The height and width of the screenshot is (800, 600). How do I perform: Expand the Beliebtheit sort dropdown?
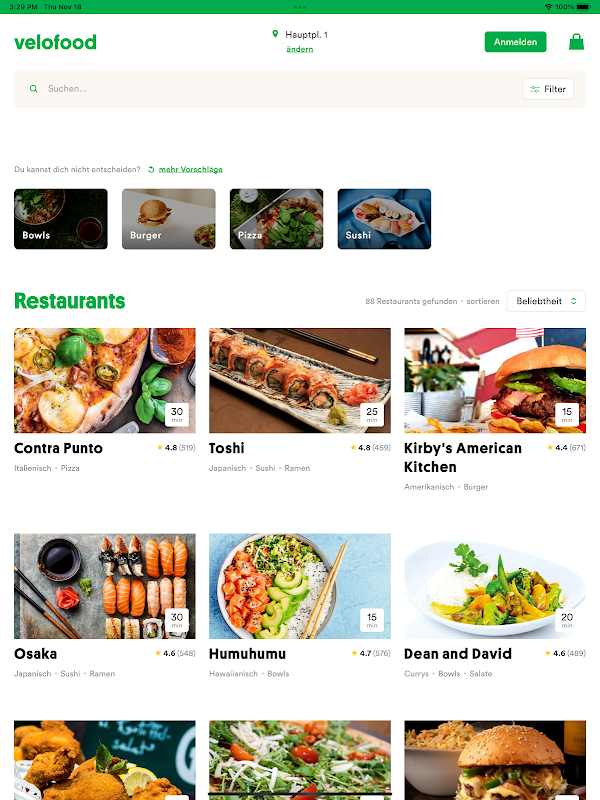pos(546,301)
